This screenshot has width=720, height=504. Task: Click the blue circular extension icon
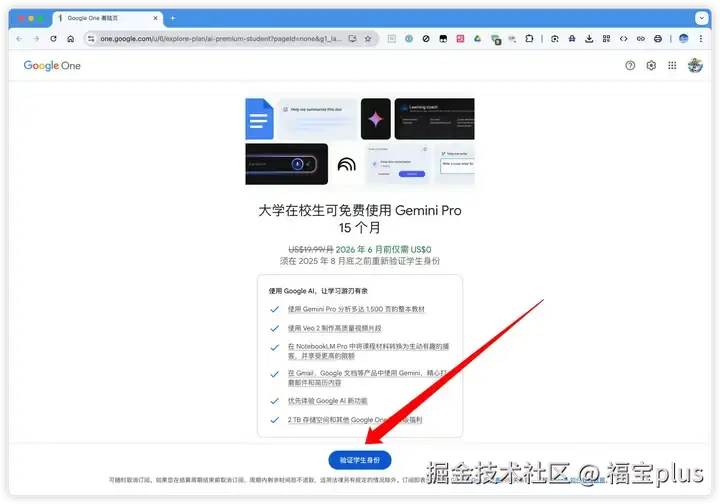click(x=409, y=39)
